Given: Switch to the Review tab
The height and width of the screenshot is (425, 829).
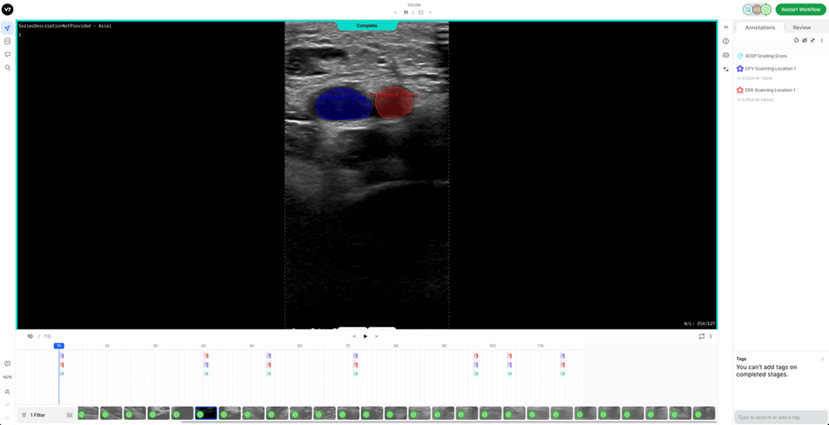Looking at the screenshot, I should (802, 27).
